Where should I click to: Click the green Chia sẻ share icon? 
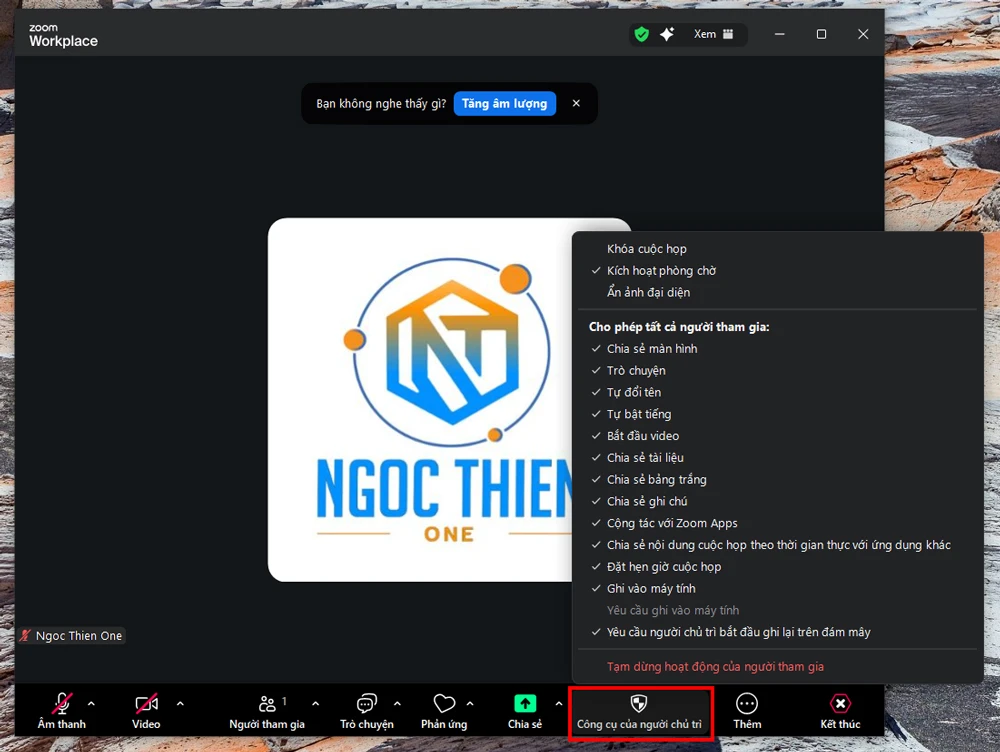(x=524, y=704)
